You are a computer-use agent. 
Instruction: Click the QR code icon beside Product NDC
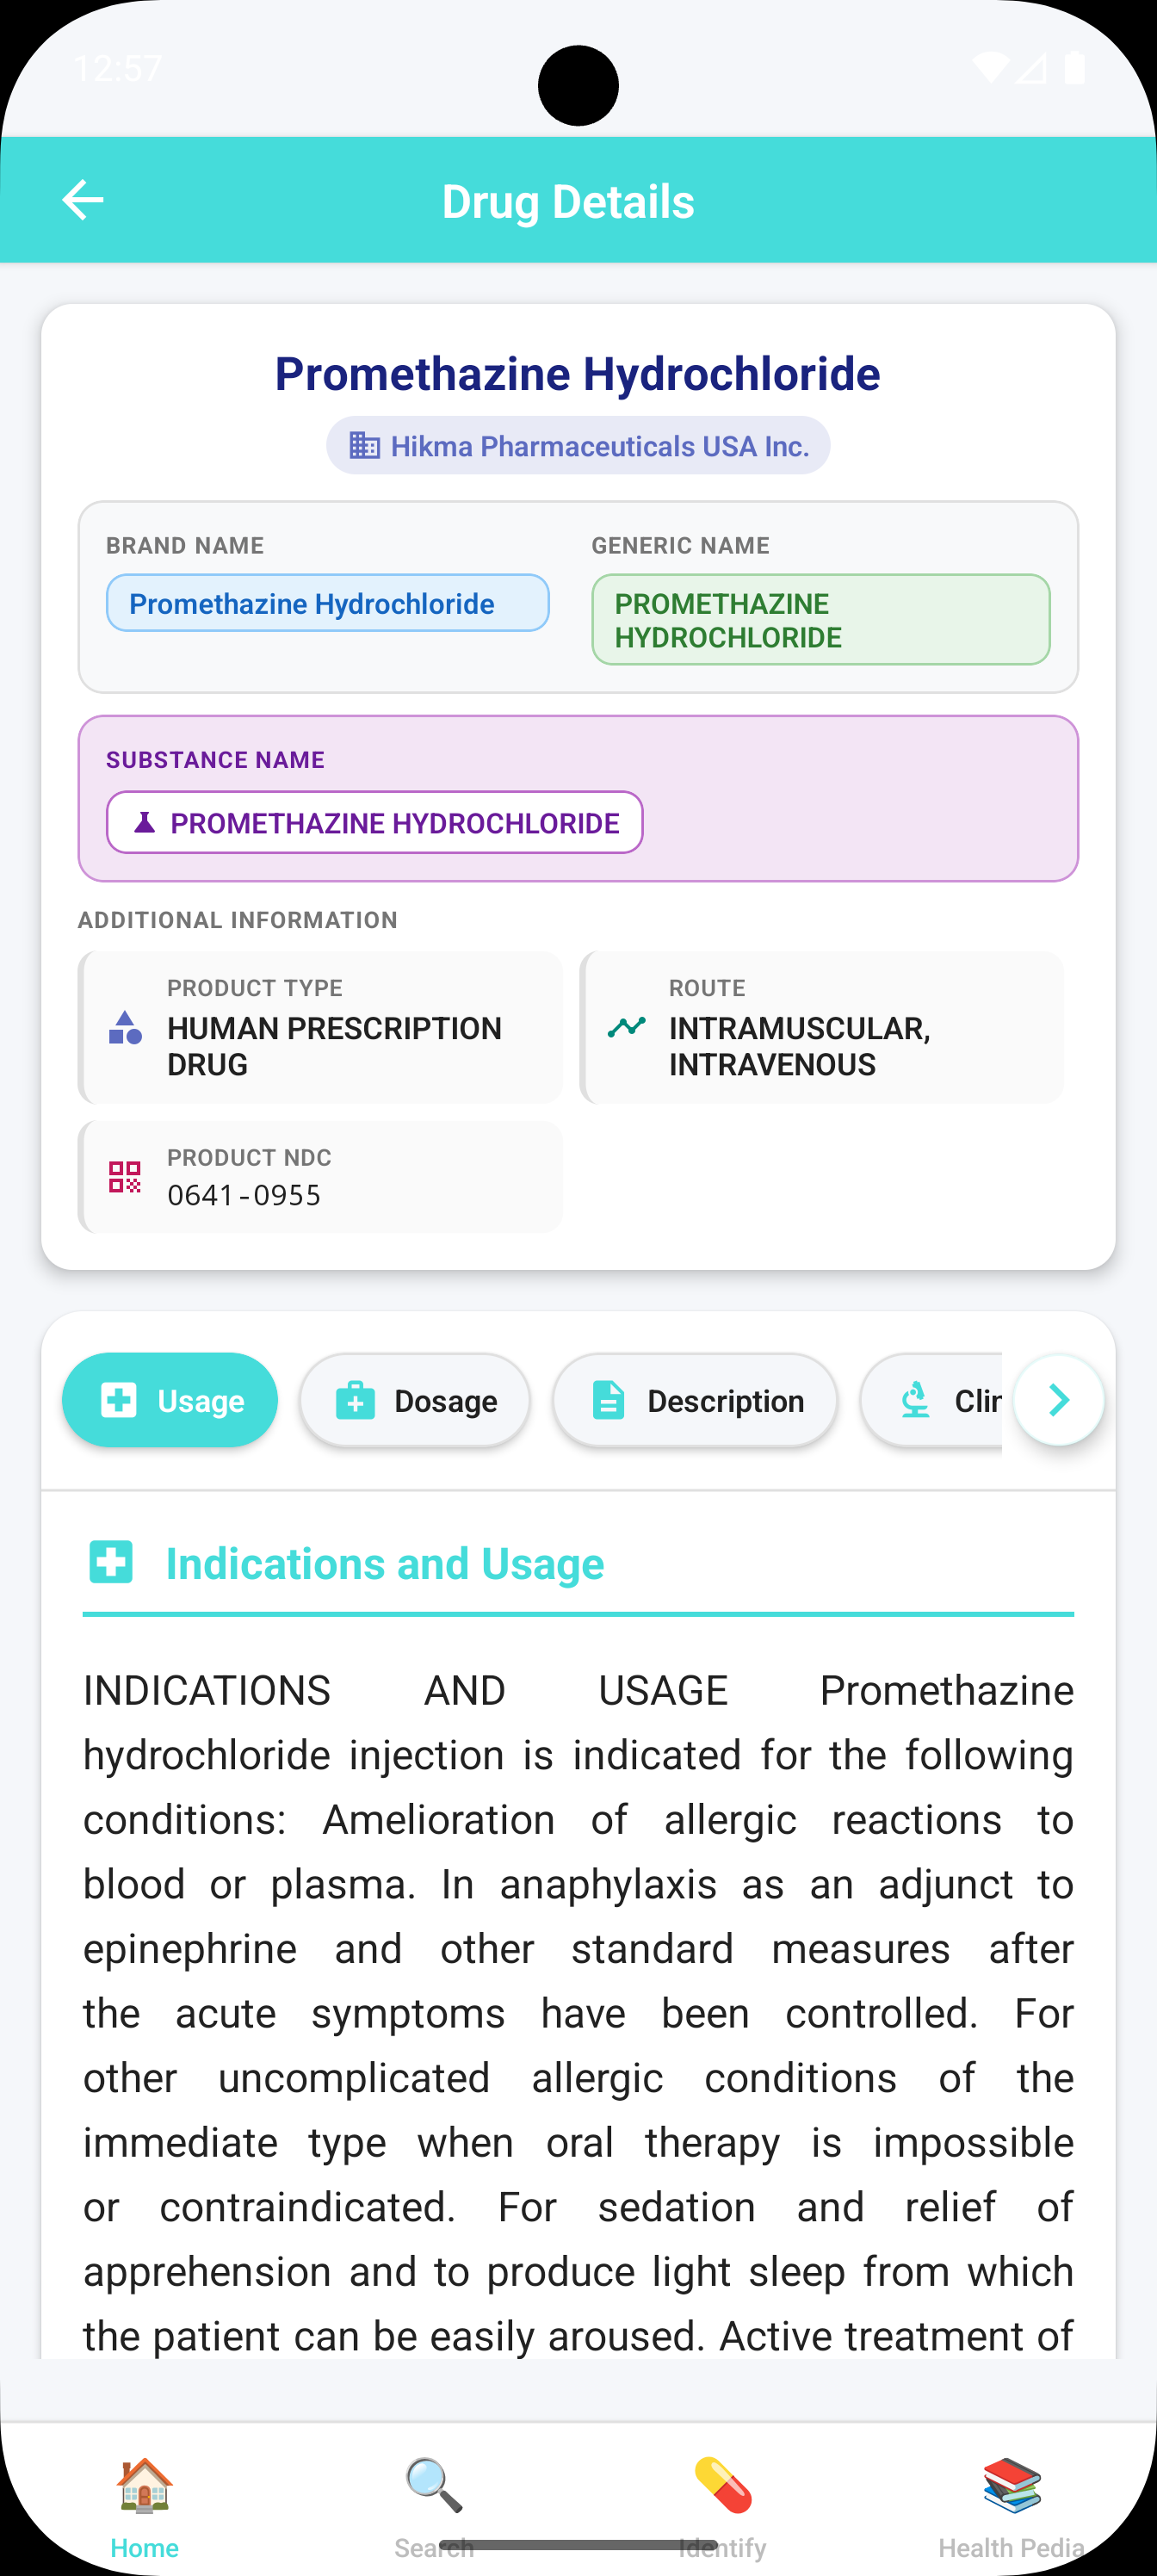tap(124, 1176)
